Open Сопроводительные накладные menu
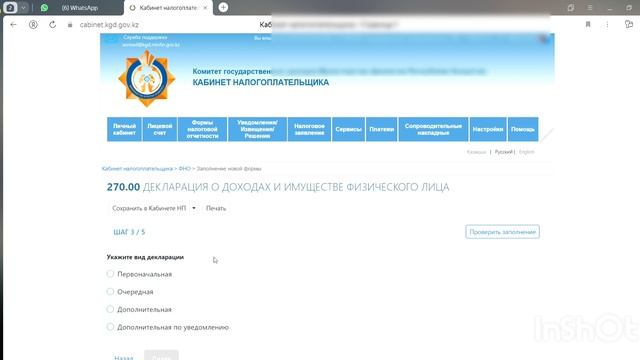The height and width of the screenshot is (360, 640). (x=433, y=129)
